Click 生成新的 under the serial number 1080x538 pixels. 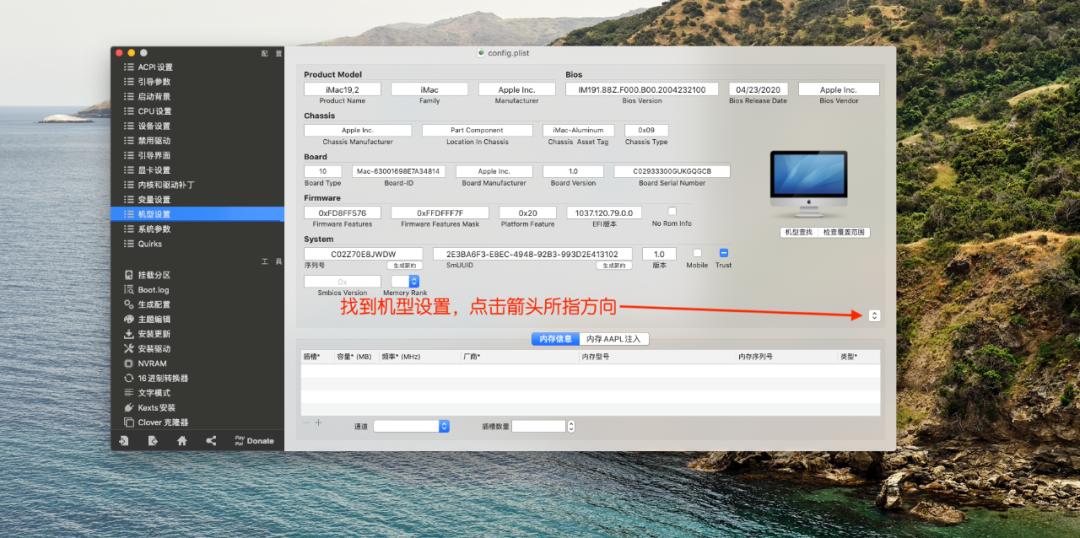[x=404, y=265]
